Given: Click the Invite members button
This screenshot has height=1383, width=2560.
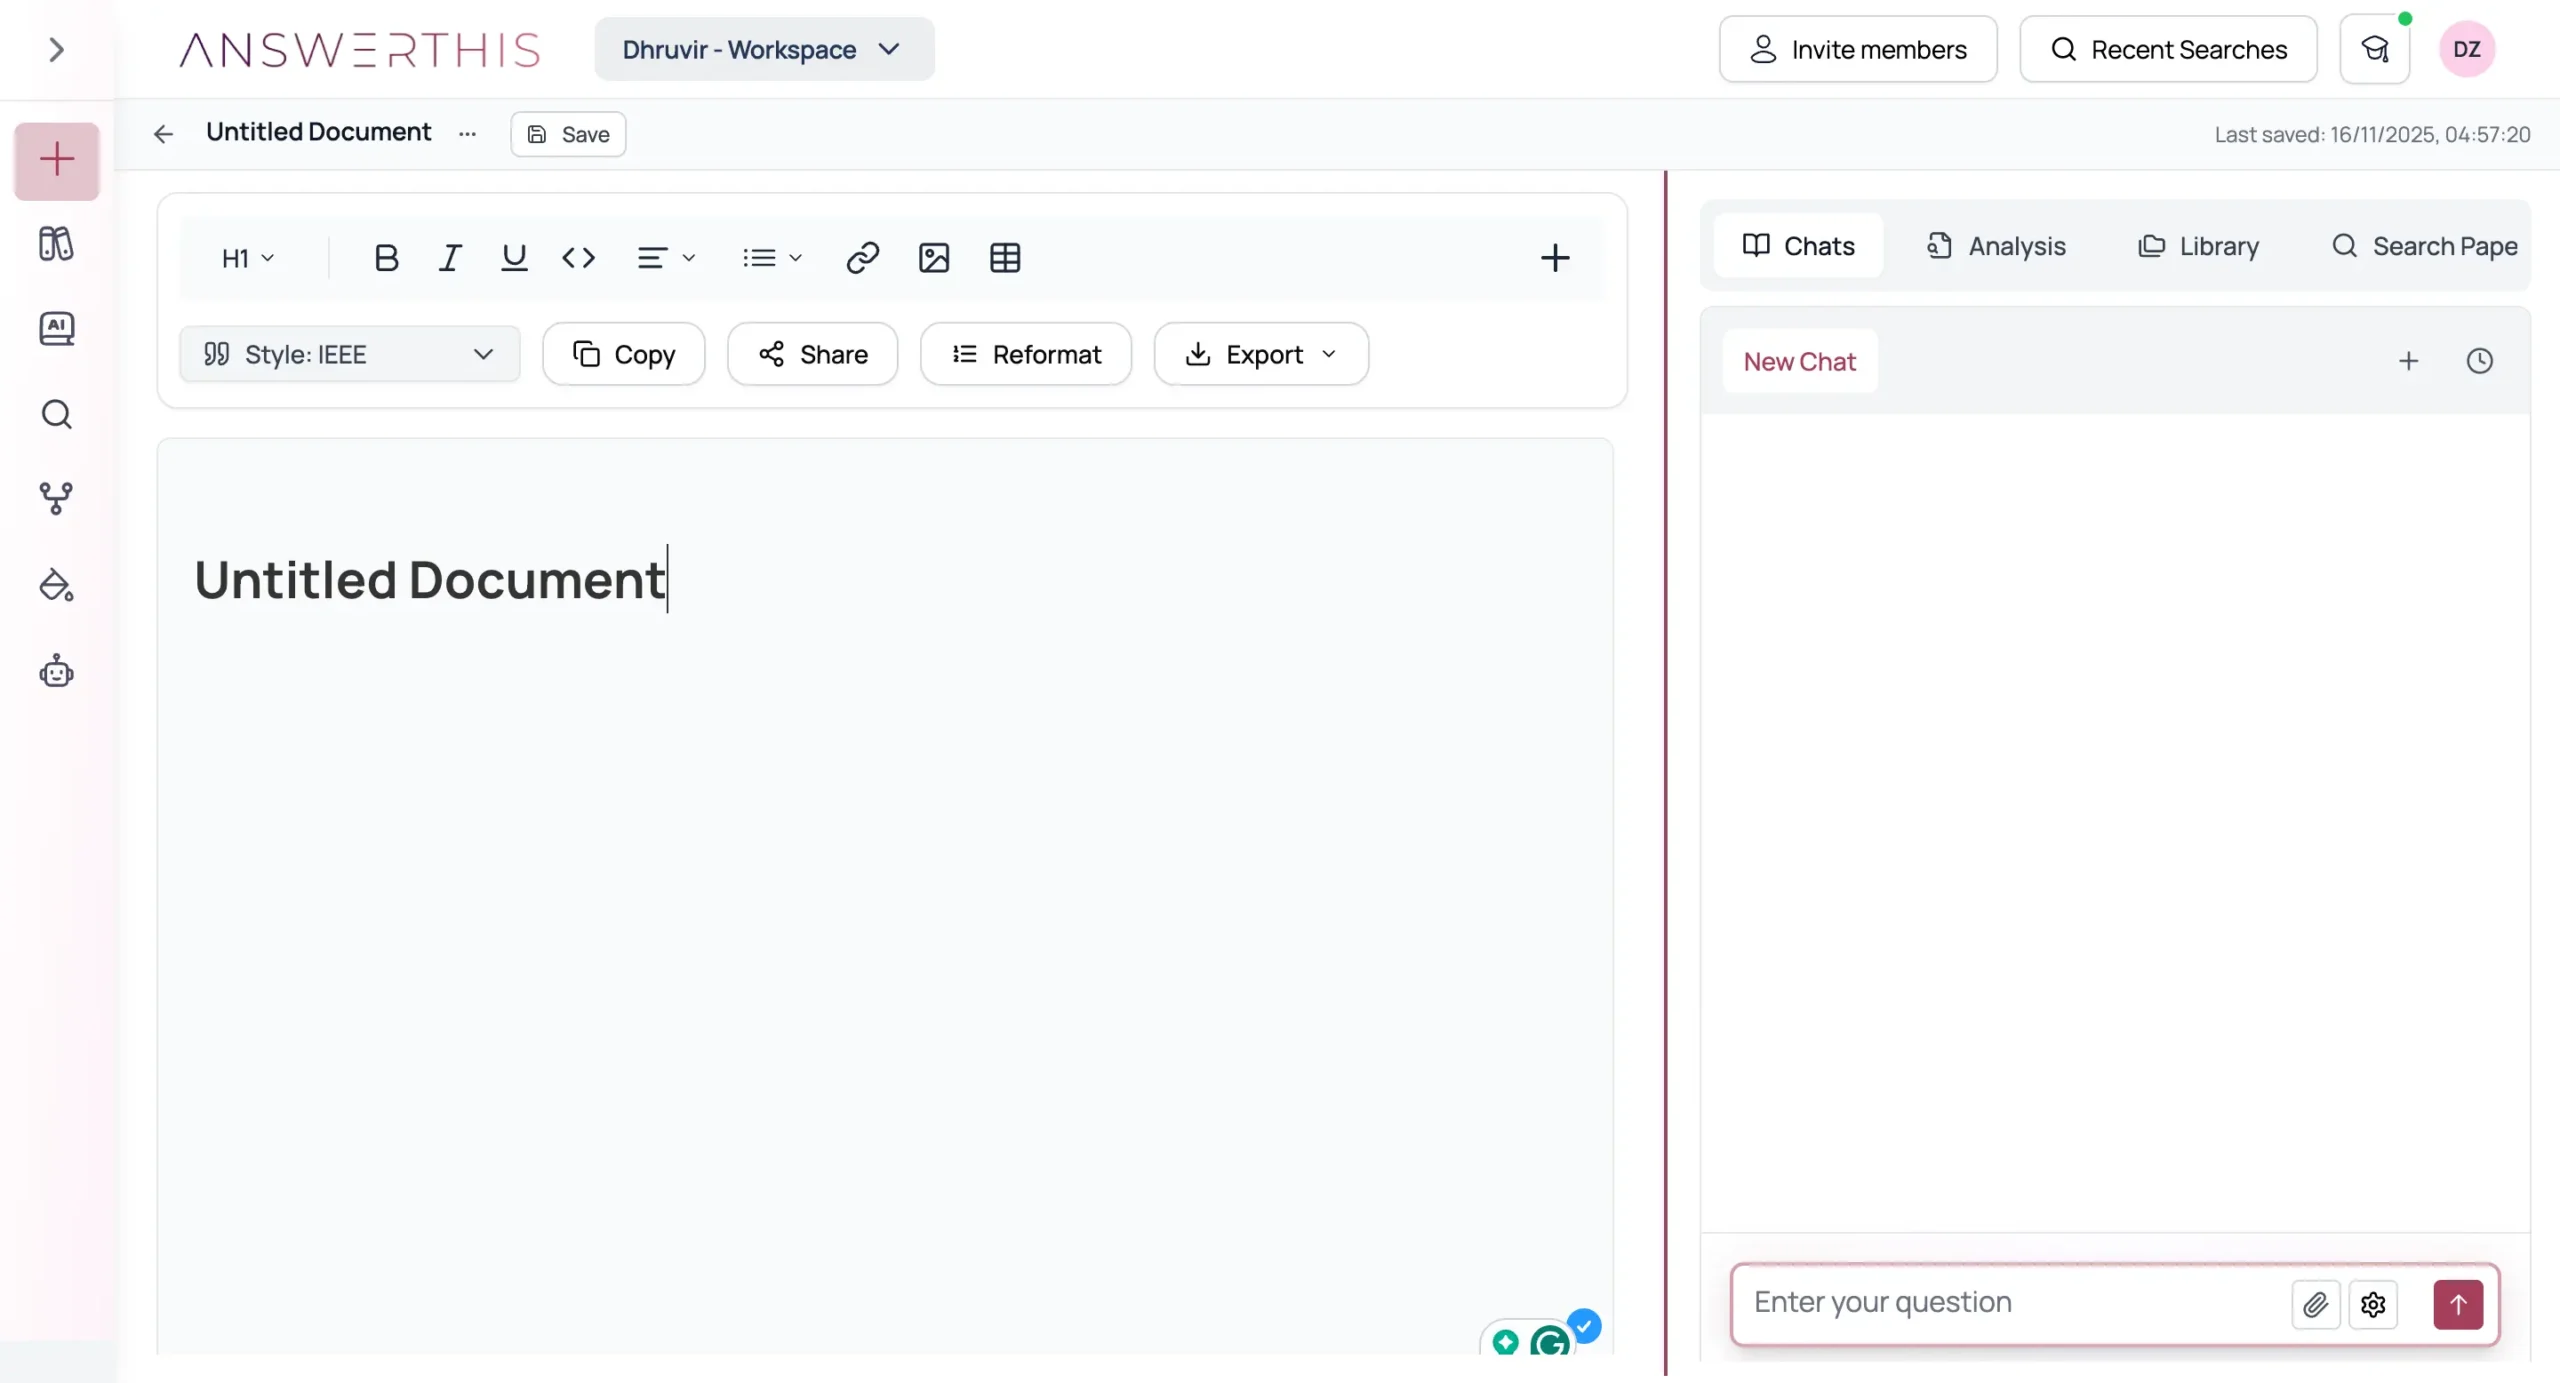Looking at the screenshot, I should coord(1857,48).
